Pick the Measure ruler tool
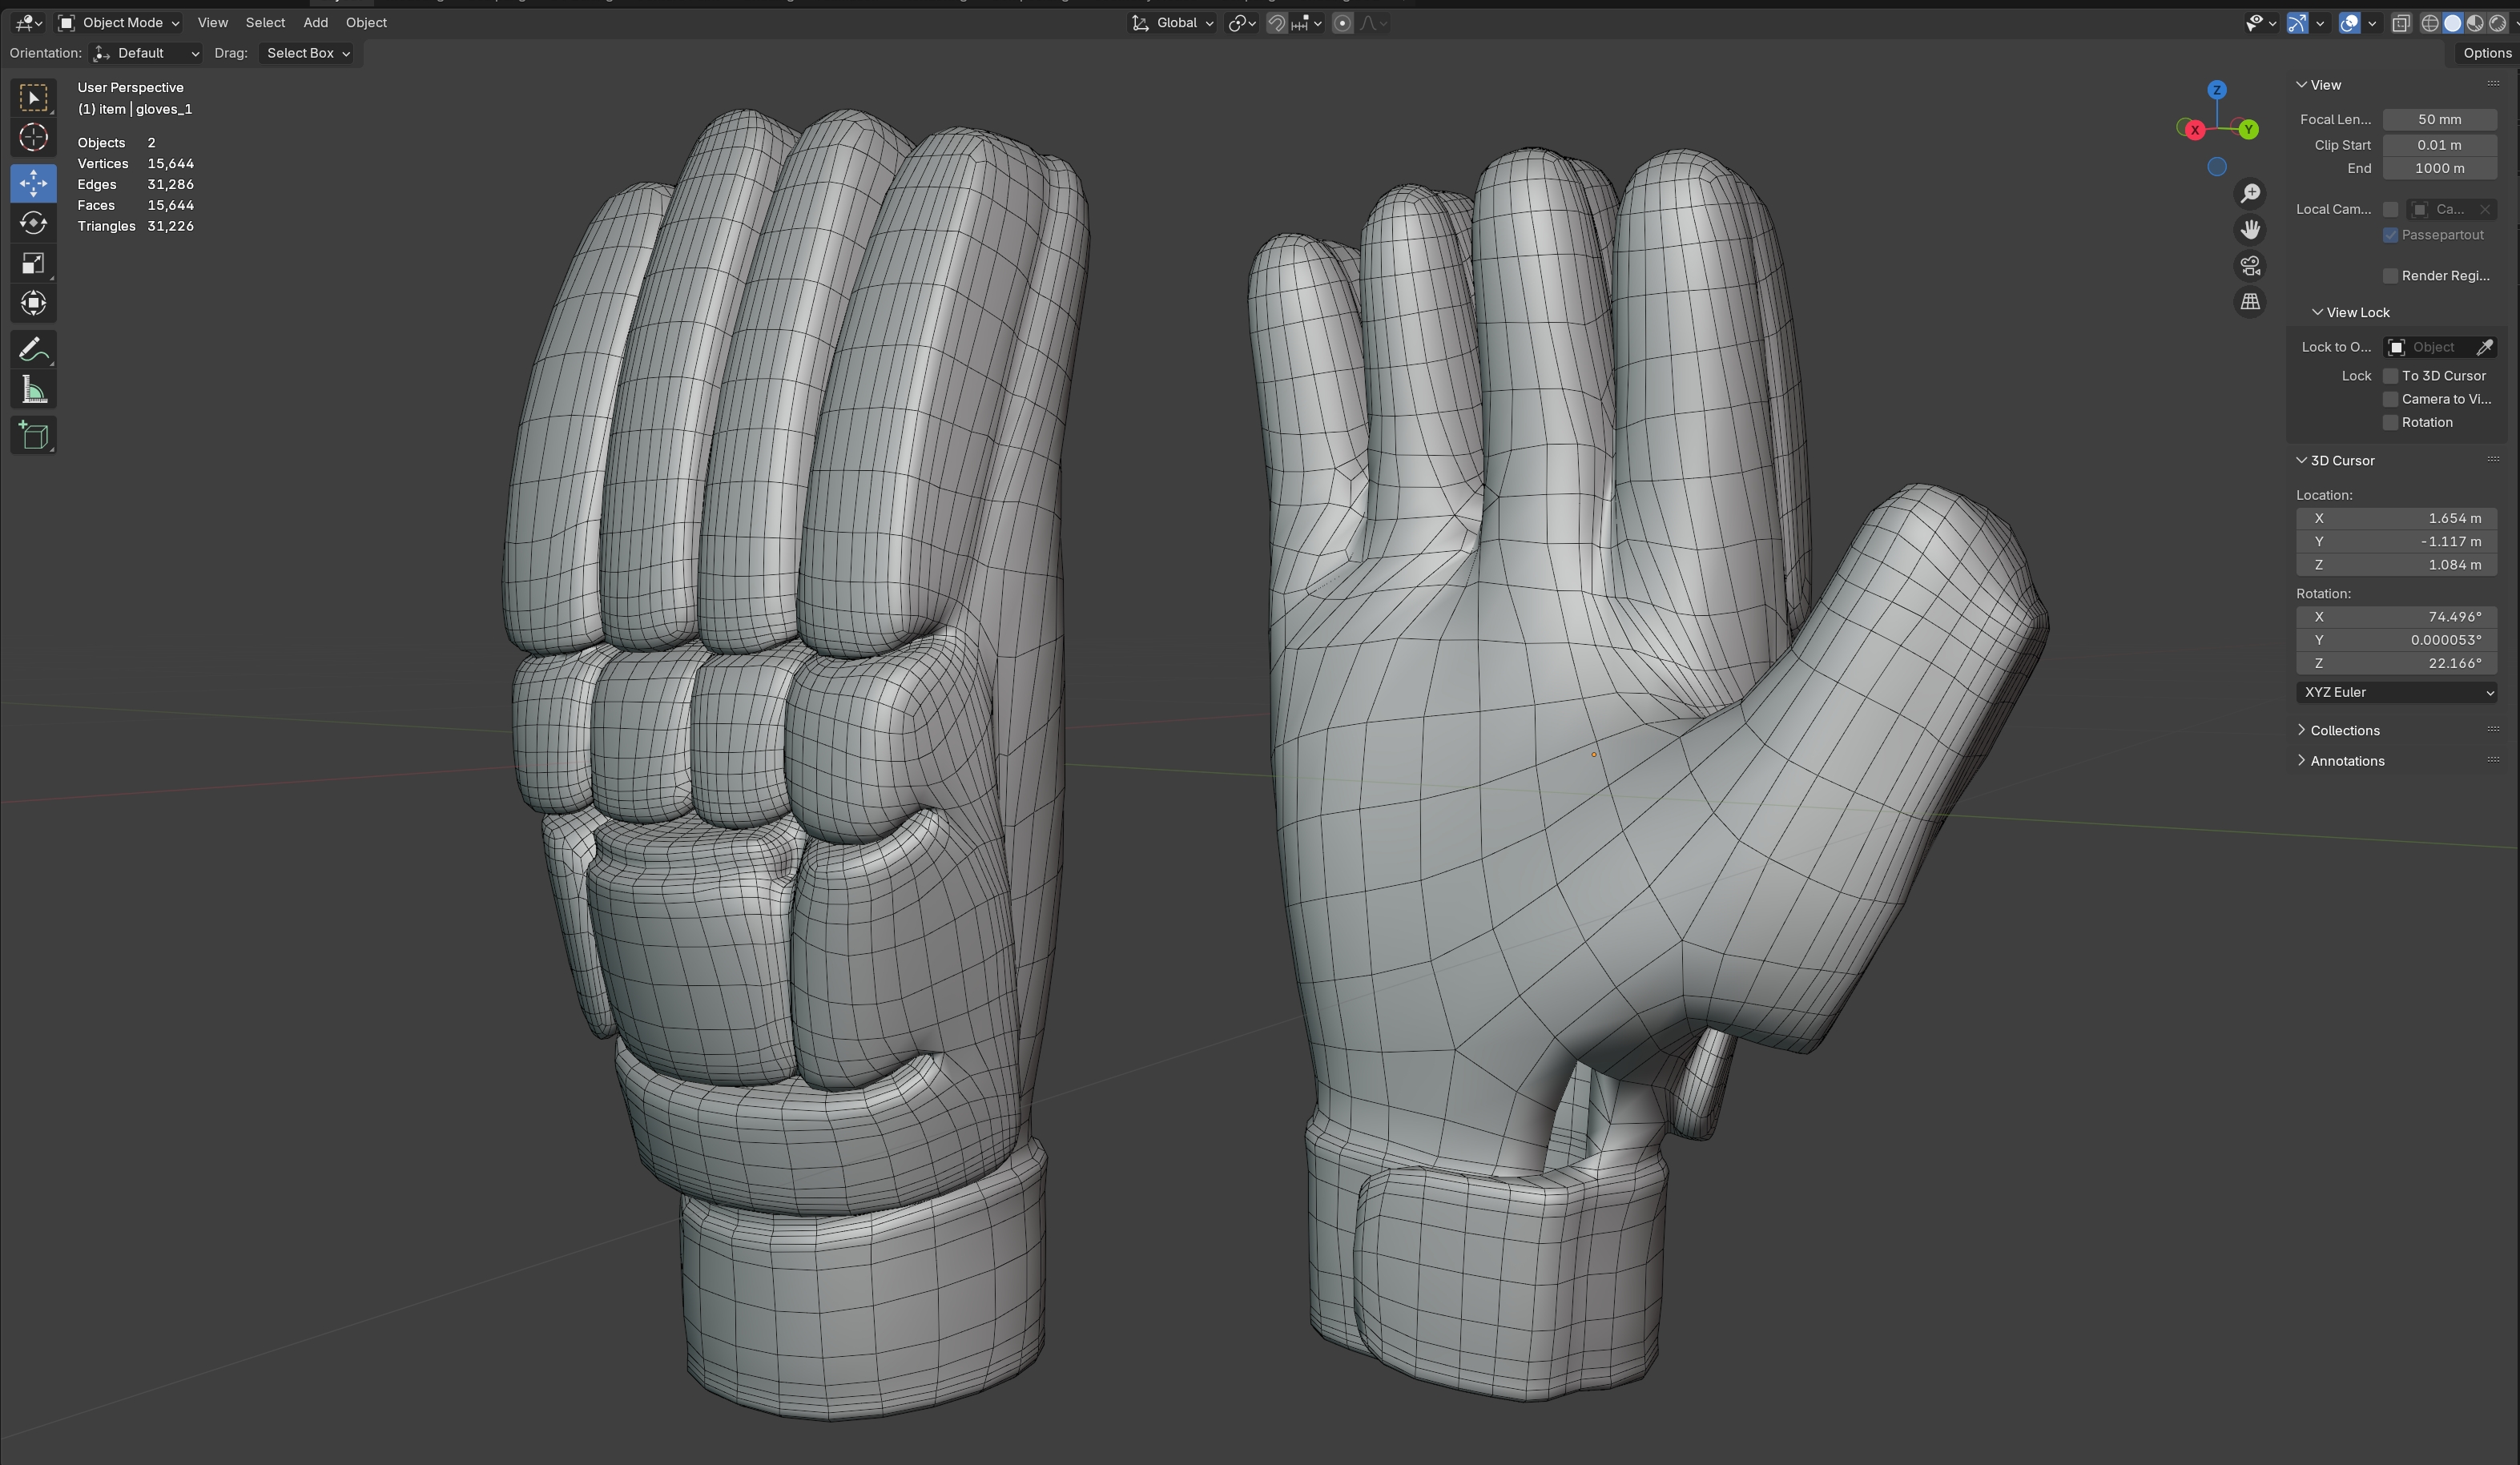2520x1465 pixels. point(33,391)
